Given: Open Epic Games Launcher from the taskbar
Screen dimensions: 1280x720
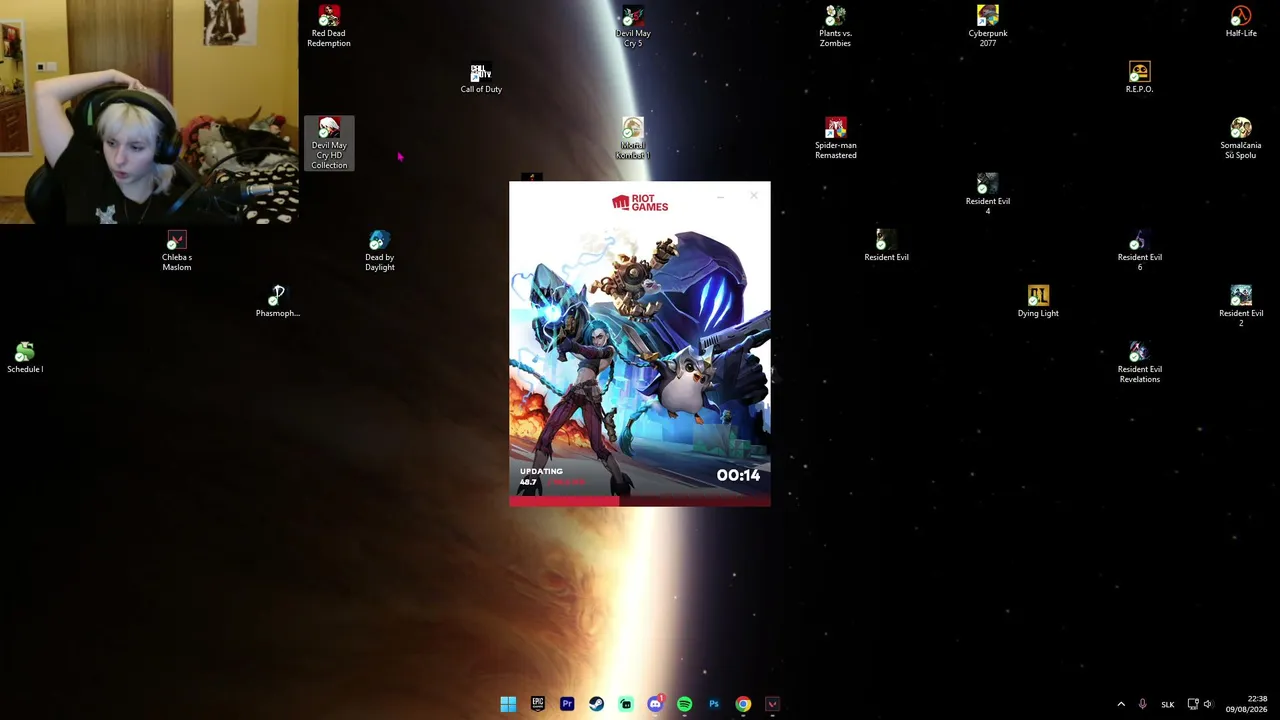Looking at the screenshot, I should (x=537, y=704).
